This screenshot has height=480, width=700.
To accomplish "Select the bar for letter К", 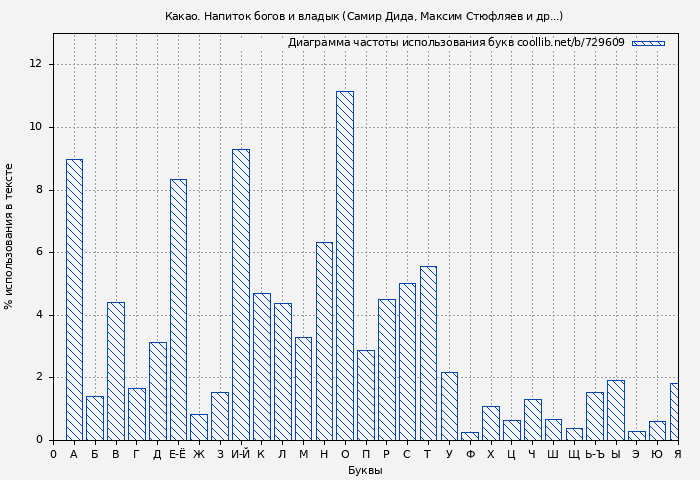I will [261, 367].
